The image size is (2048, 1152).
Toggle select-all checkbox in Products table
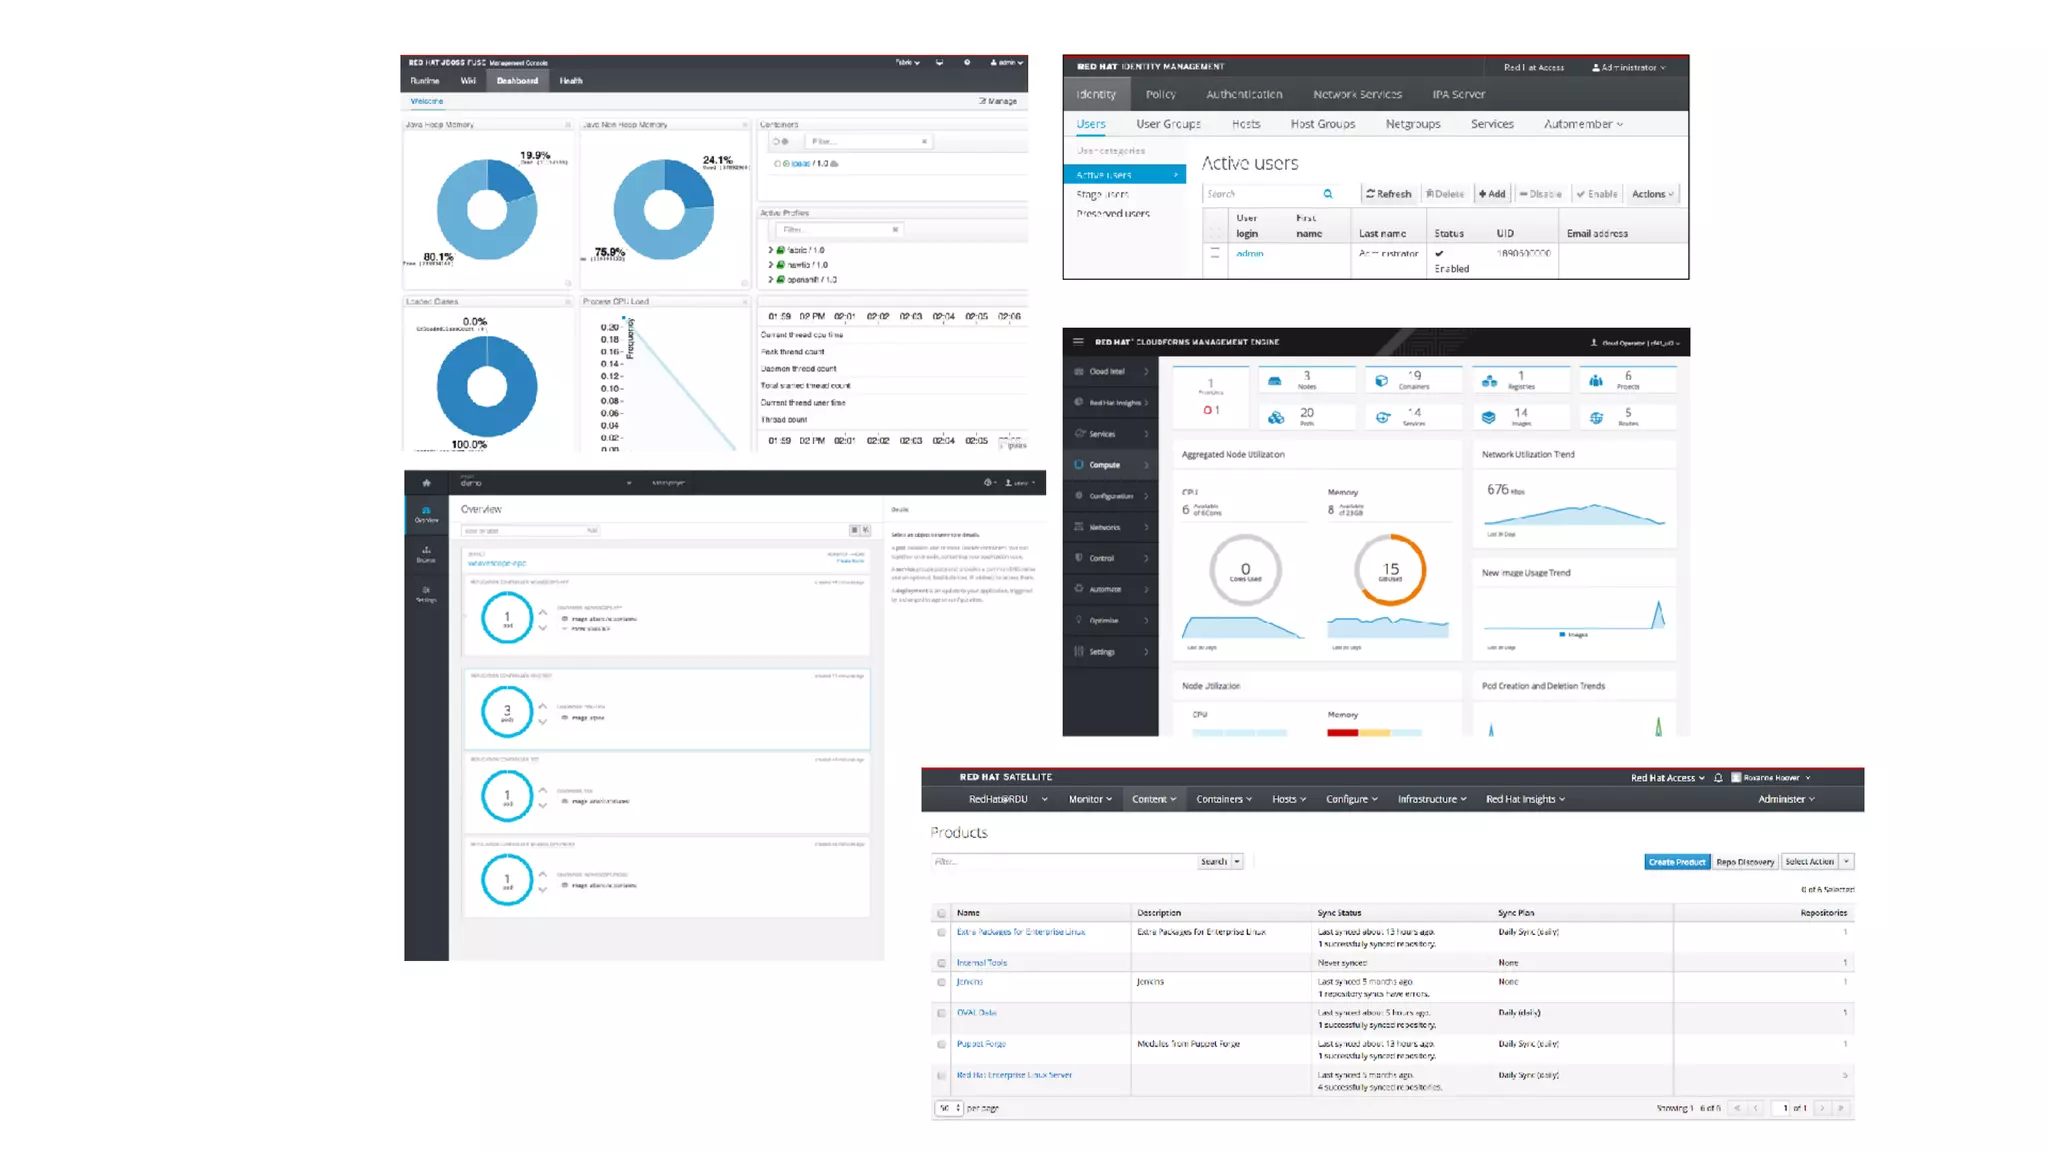tap(941, 914)
